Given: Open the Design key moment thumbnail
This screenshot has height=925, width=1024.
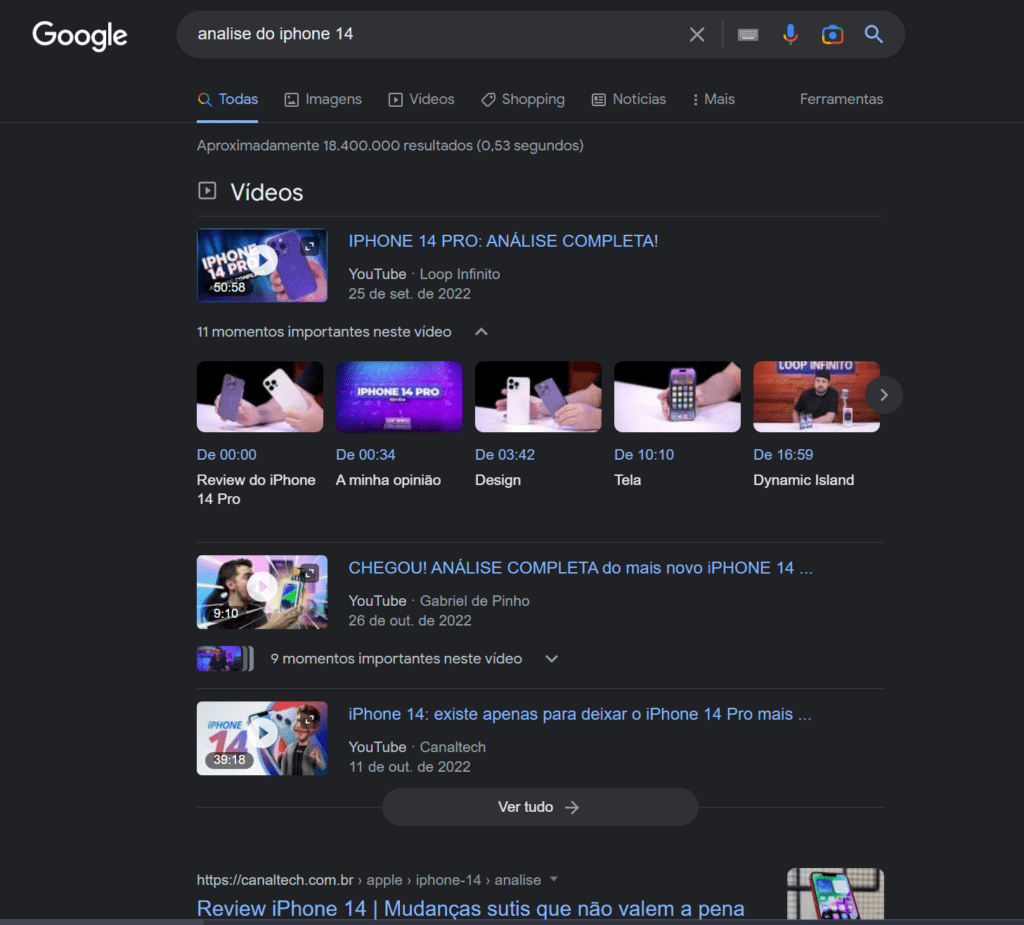Looking at the screenshot, I should [538, 397].
